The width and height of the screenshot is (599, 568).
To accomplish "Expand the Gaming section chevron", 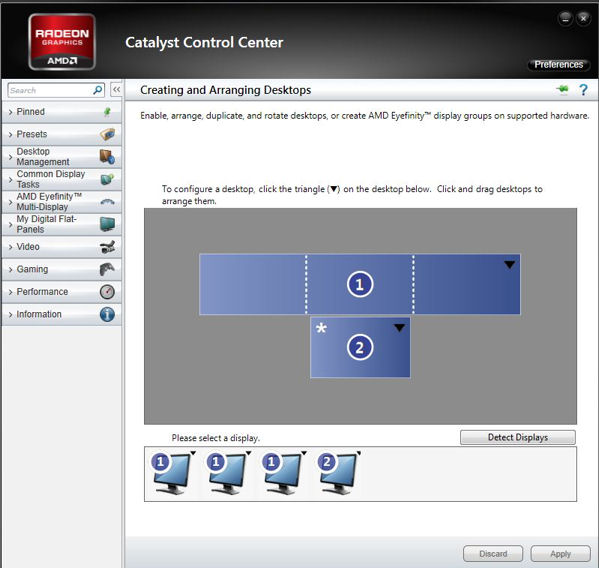I will 10,270.
